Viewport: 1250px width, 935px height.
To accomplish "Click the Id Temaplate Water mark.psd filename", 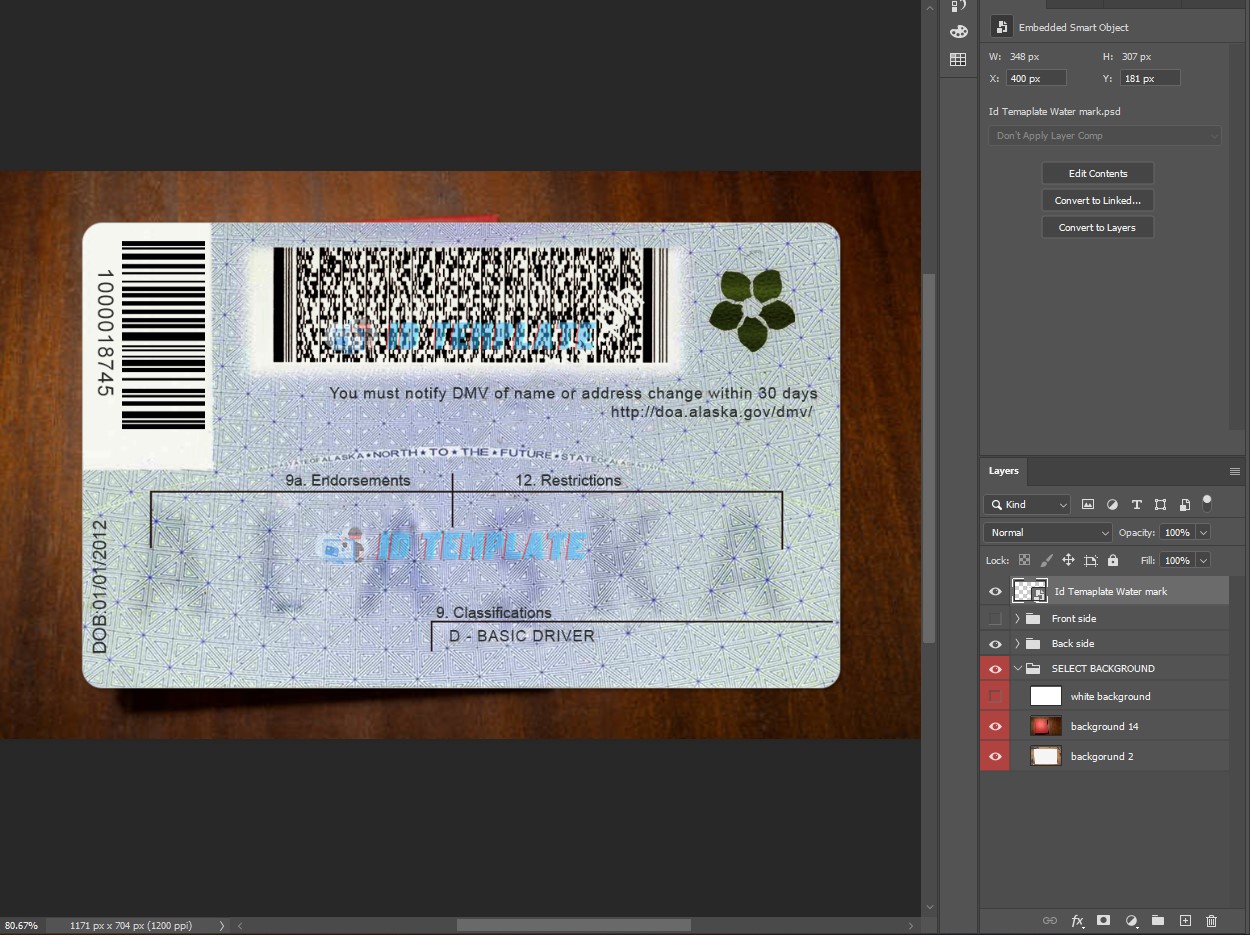I will tap(1055, 112).
